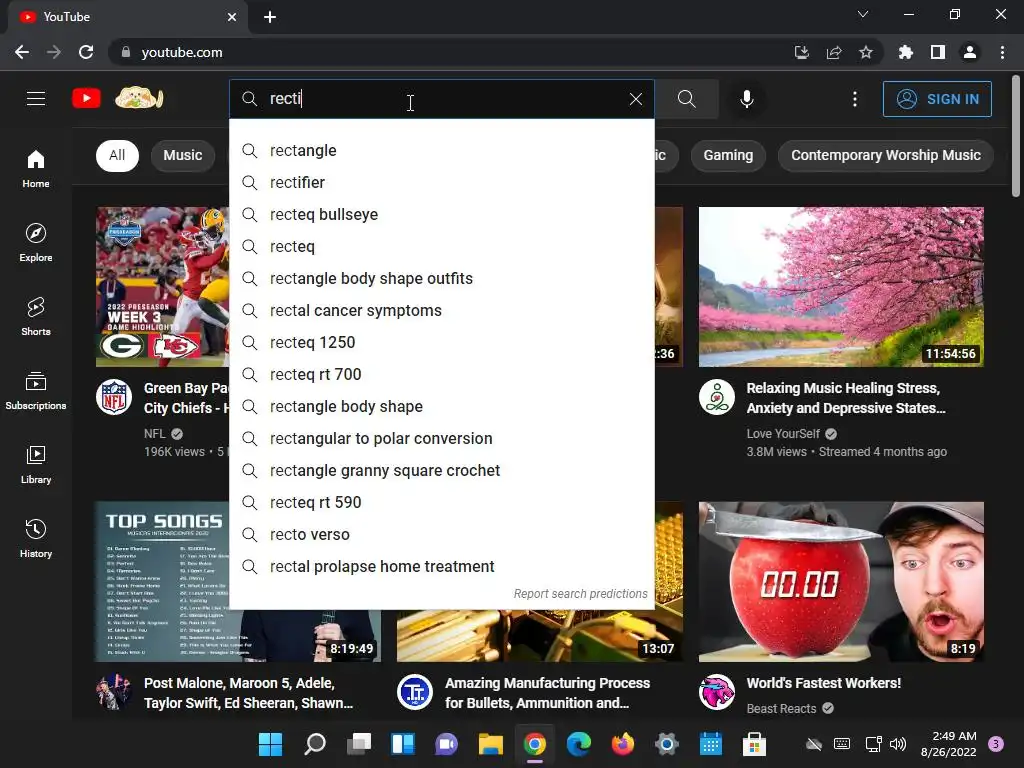Image resolution: width=1024 pixels, height=768 pixels.
Task: Open the World's Fastest Workers thumbnail
Action: coord(841,581)
